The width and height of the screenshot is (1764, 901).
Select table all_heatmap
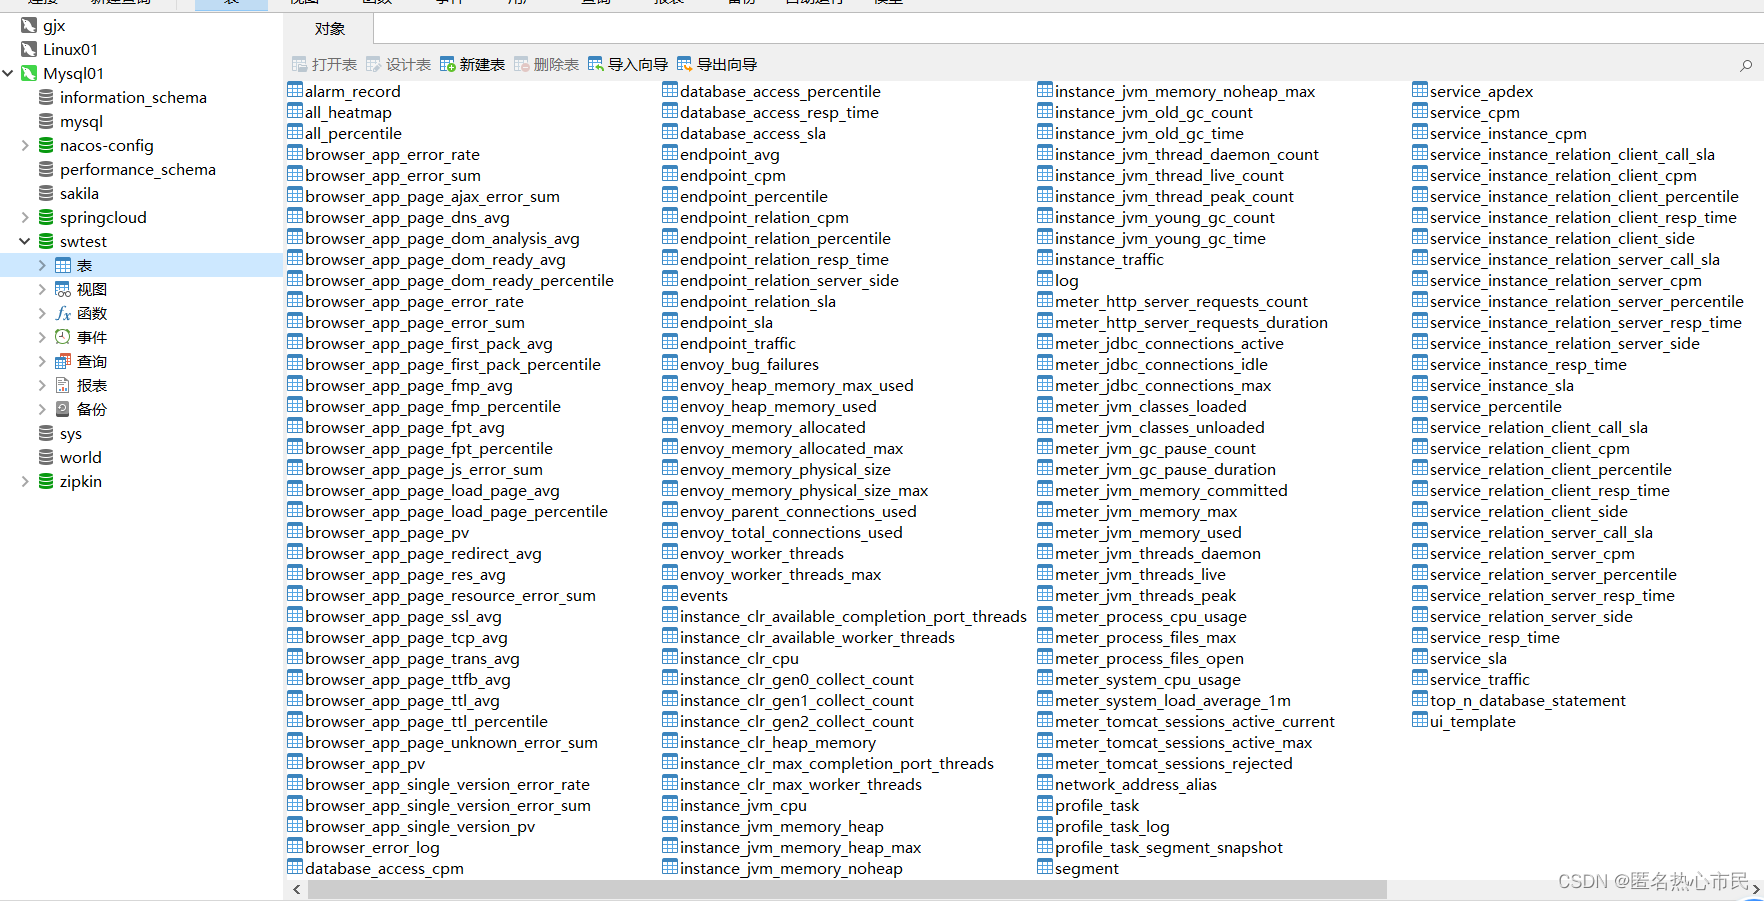click(348, 112)
